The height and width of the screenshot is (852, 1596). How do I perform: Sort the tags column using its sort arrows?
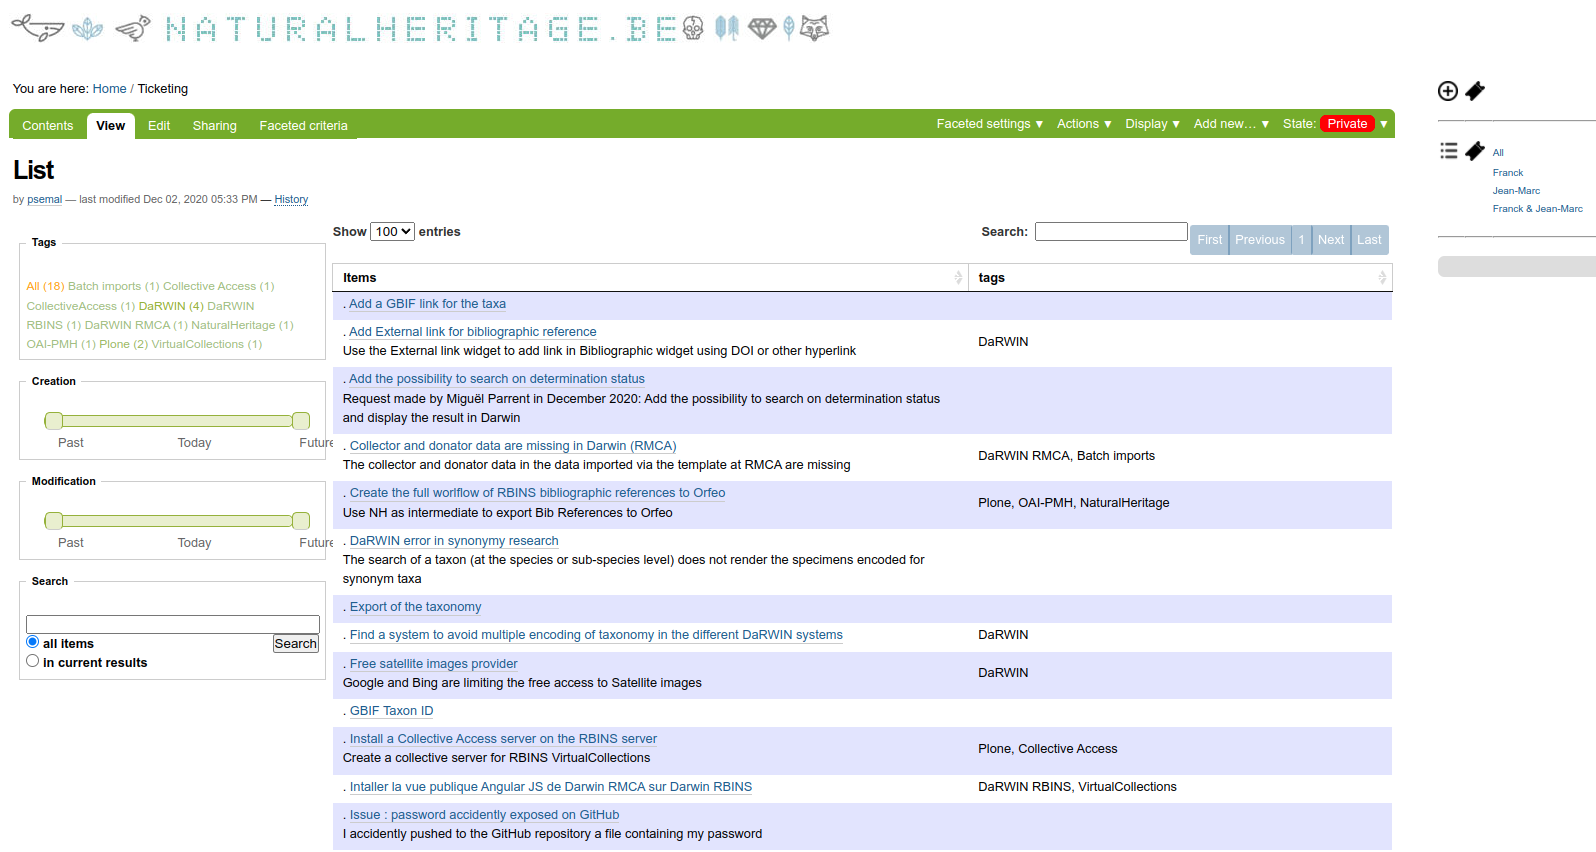[x=1381, y=278]
